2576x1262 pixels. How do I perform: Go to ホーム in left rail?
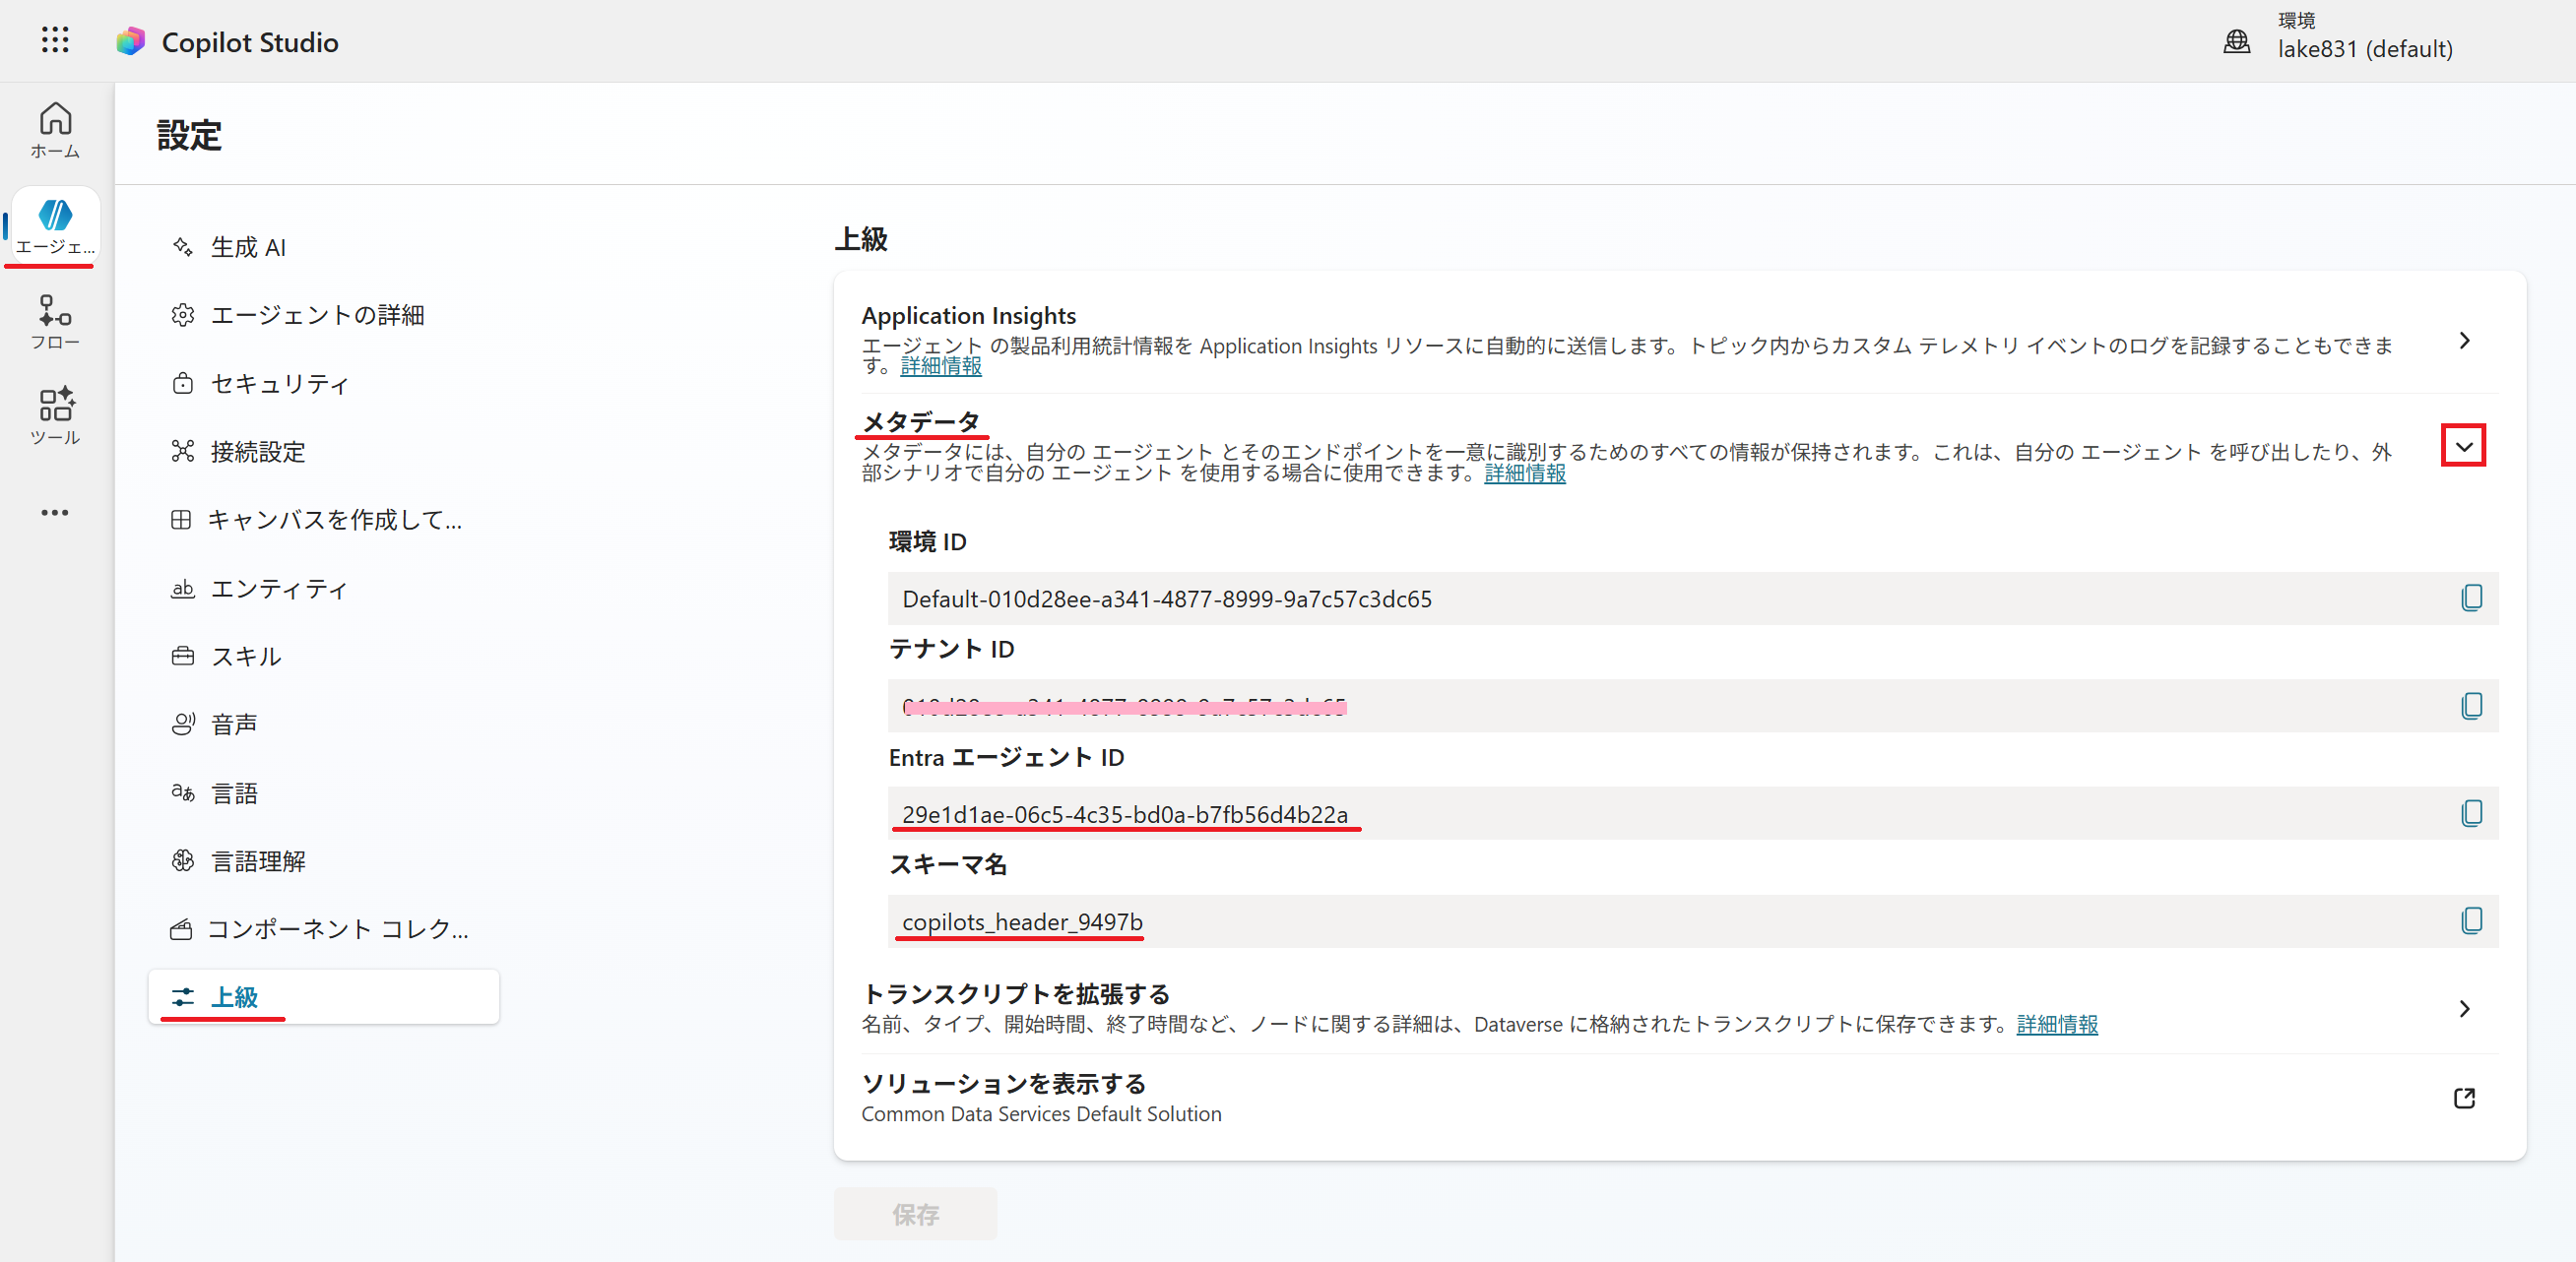(x=55, y=130)
